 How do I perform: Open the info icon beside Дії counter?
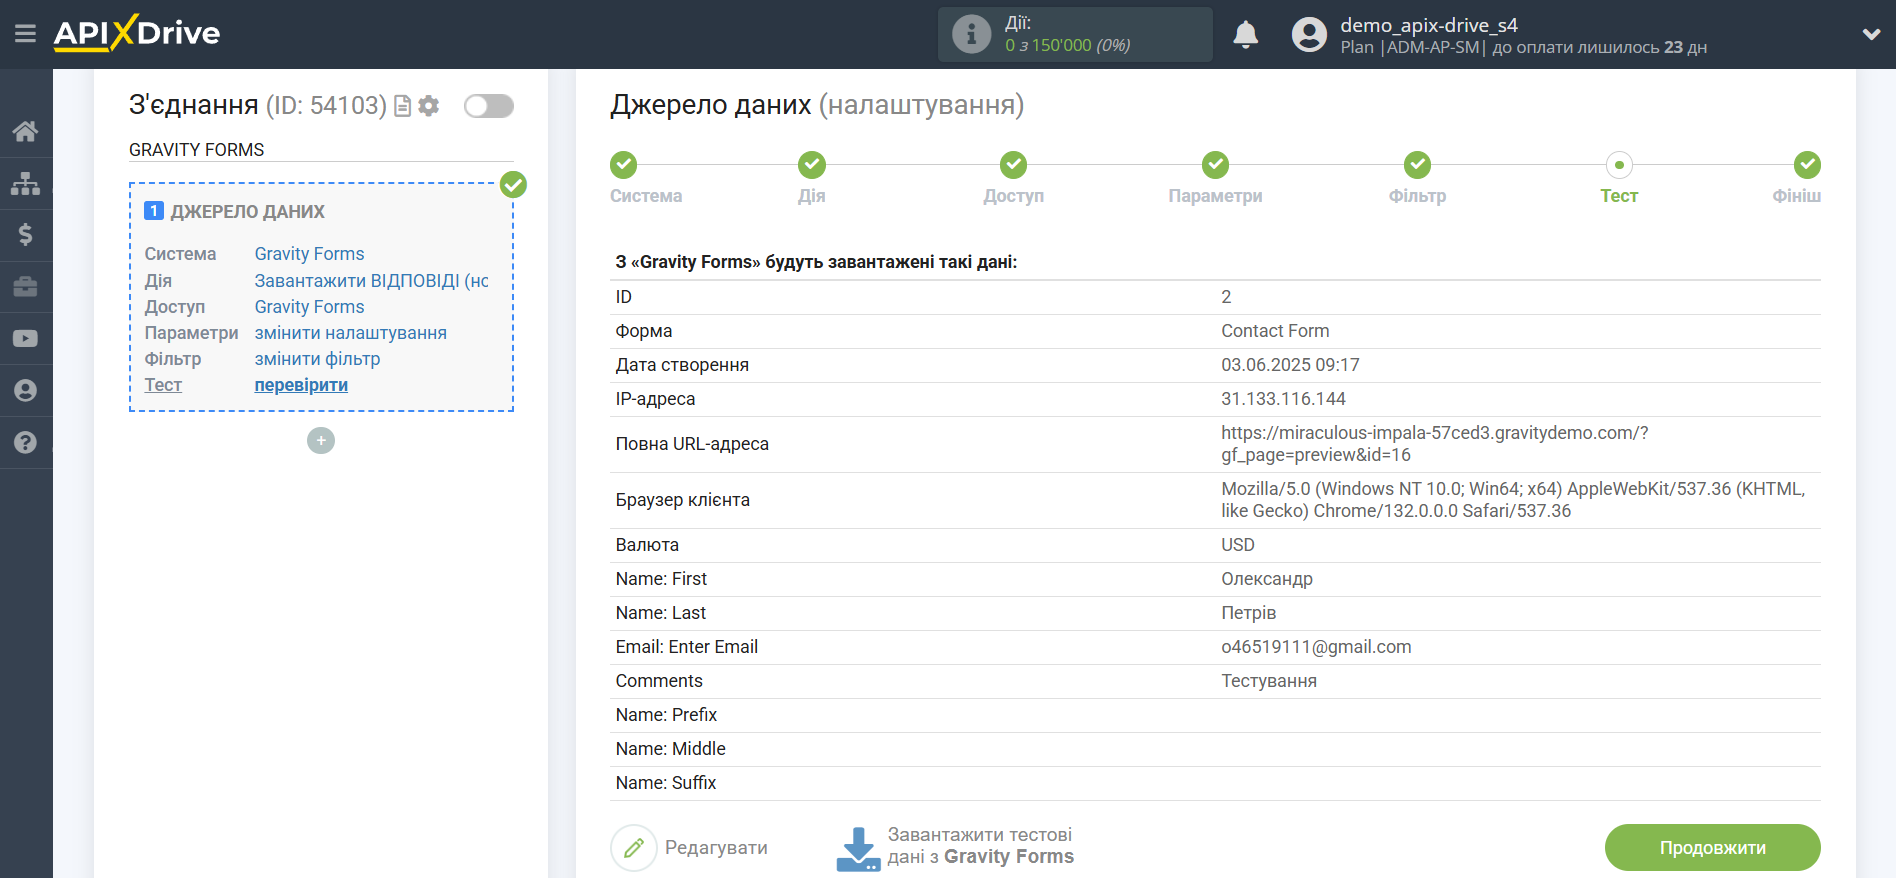(971, 34)
